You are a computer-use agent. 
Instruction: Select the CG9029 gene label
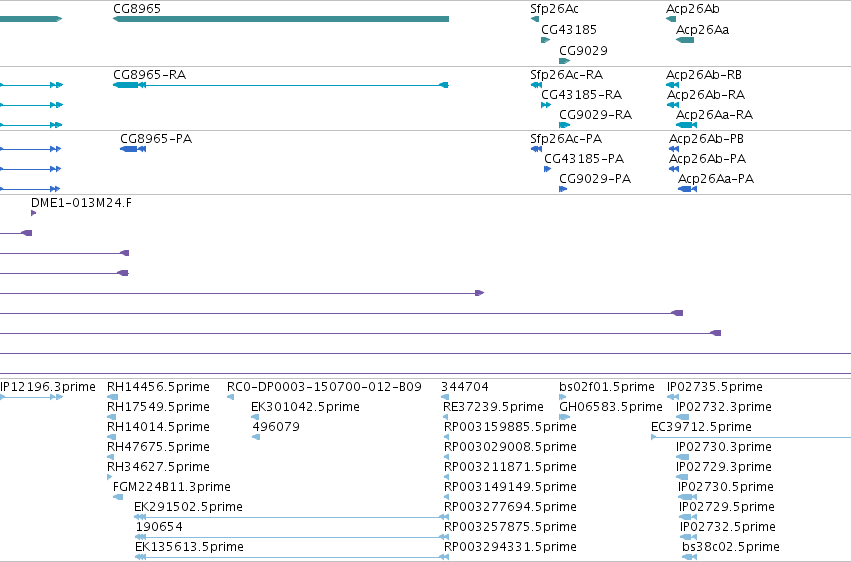coord(583,51)
